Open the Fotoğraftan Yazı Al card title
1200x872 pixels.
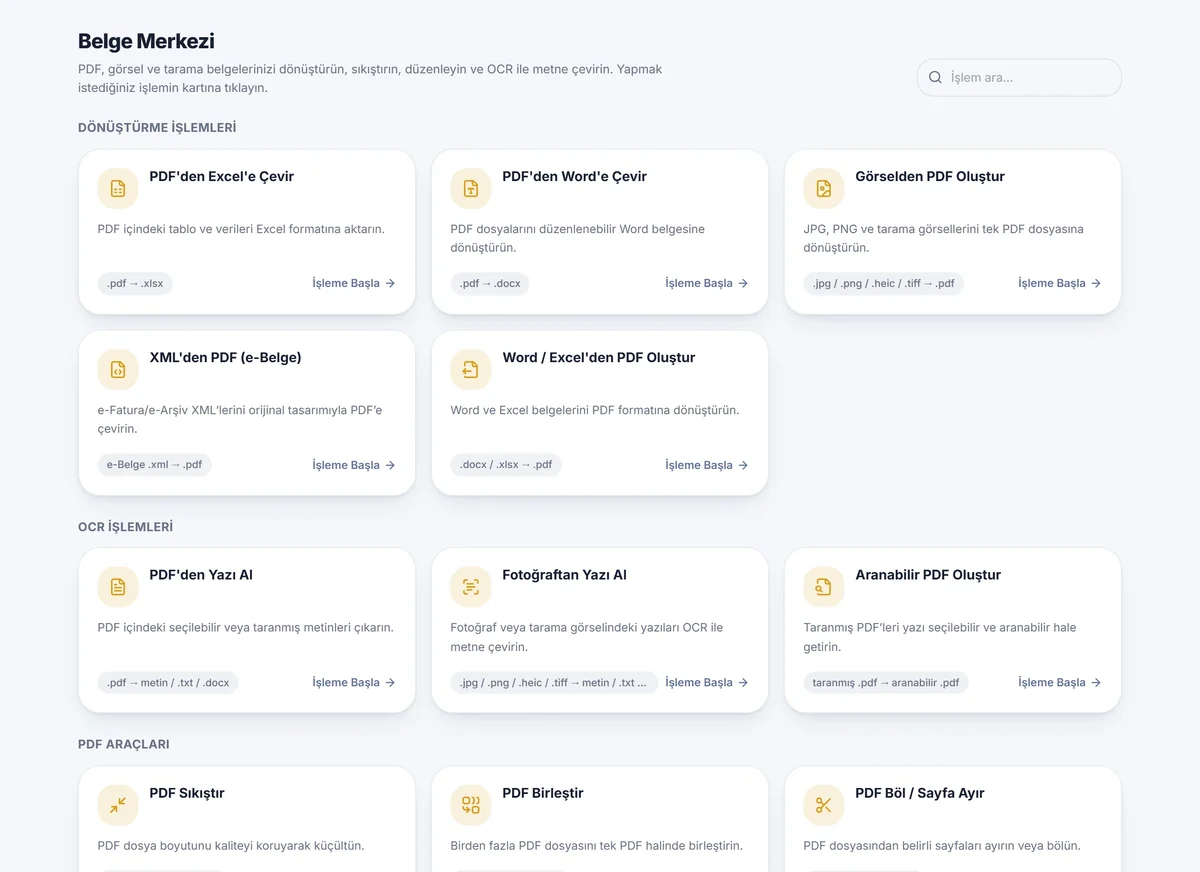click(x=565, y=575)
